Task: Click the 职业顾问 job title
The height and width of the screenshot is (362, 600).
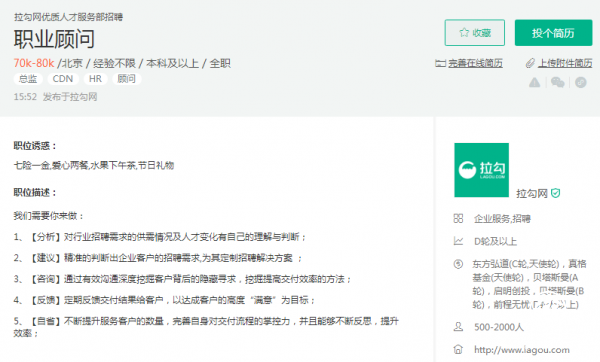Action: pyautogui.click(x=54, y=39)
